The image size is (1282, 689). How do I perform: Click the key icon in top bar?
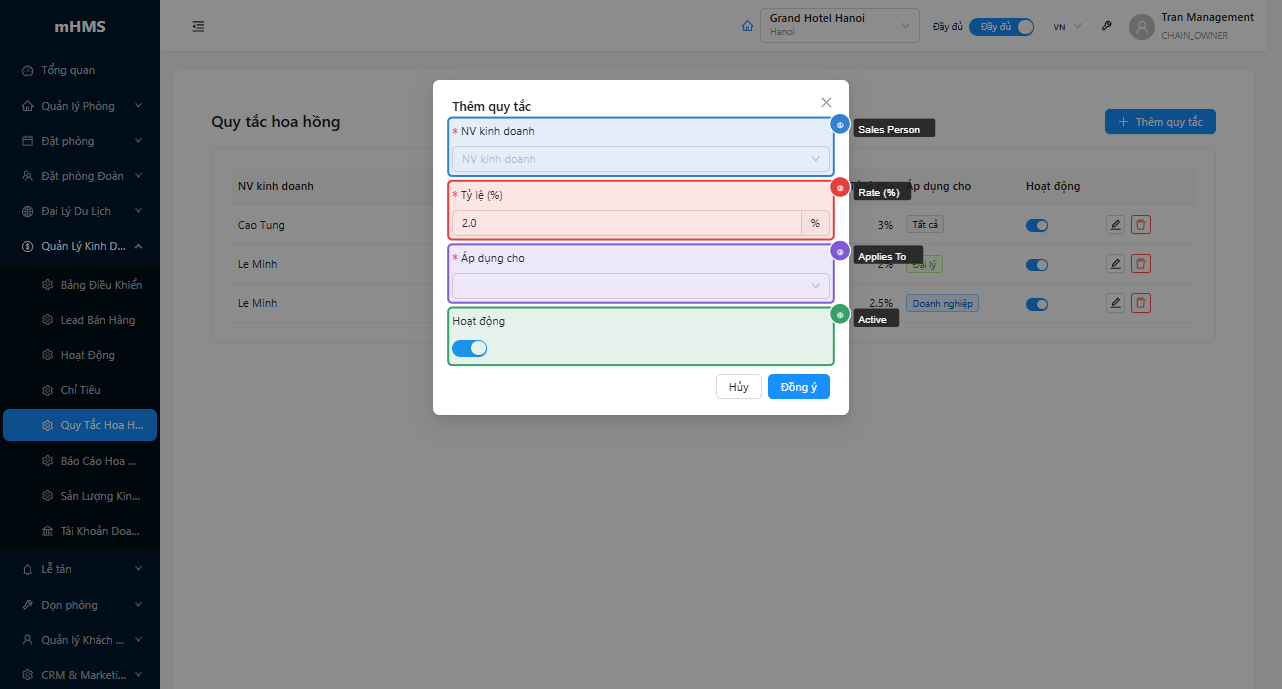[x=1107, y=26]
